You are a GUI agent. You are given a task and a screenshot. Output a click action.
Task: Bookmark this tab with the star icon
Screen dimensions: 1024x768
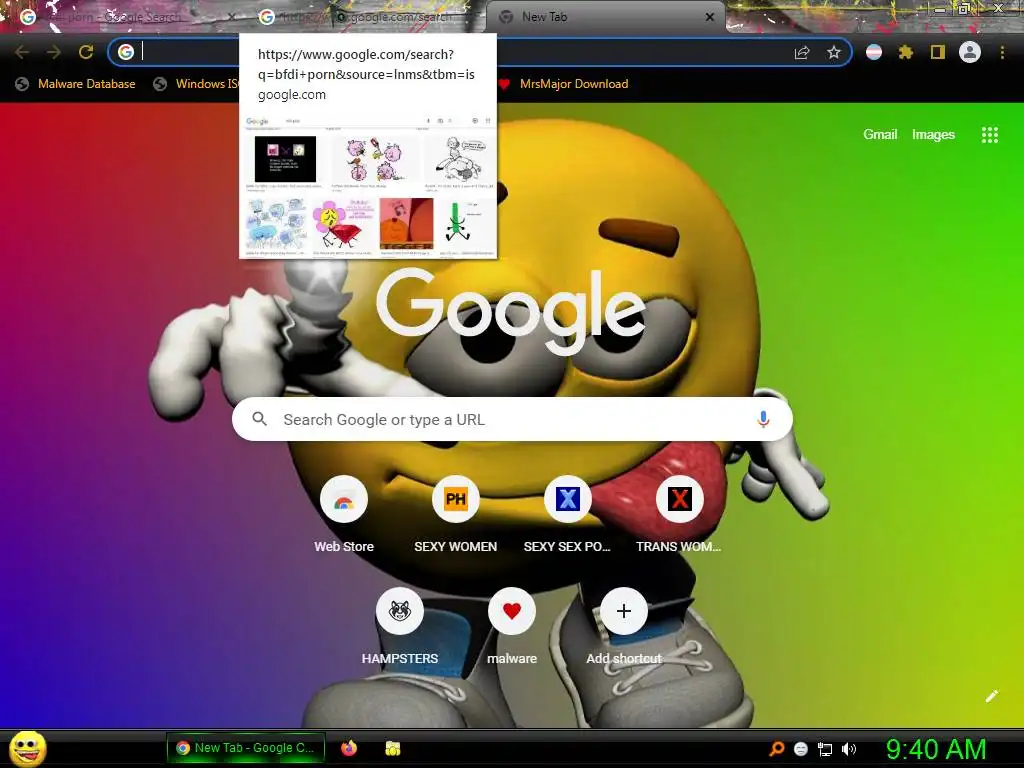click(x=834, y=52)
